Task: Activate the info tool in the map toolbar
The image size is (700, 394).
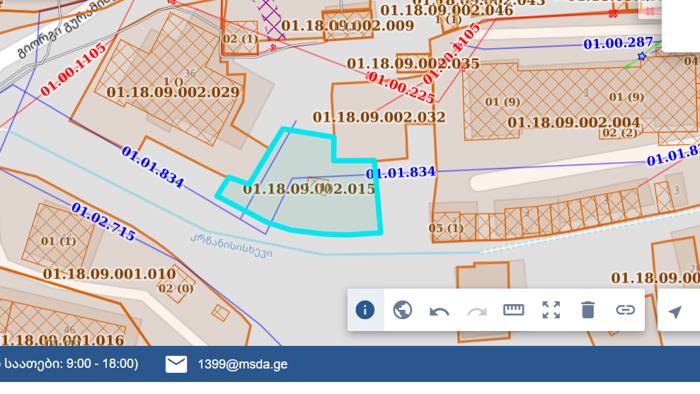Action: coord(365,310)
